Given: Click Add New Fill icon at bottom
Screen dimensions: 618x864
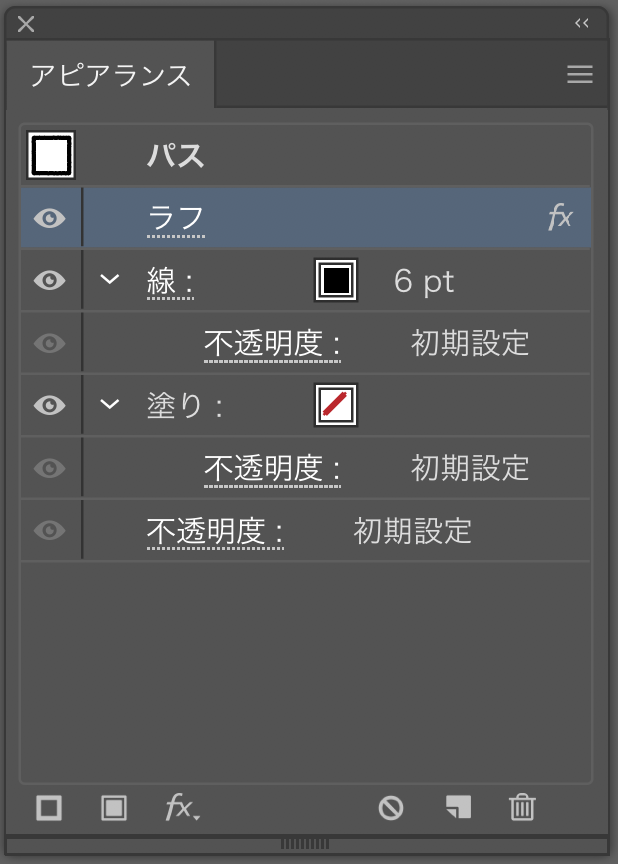Looking at the screenshot, I should coord(114,808).
